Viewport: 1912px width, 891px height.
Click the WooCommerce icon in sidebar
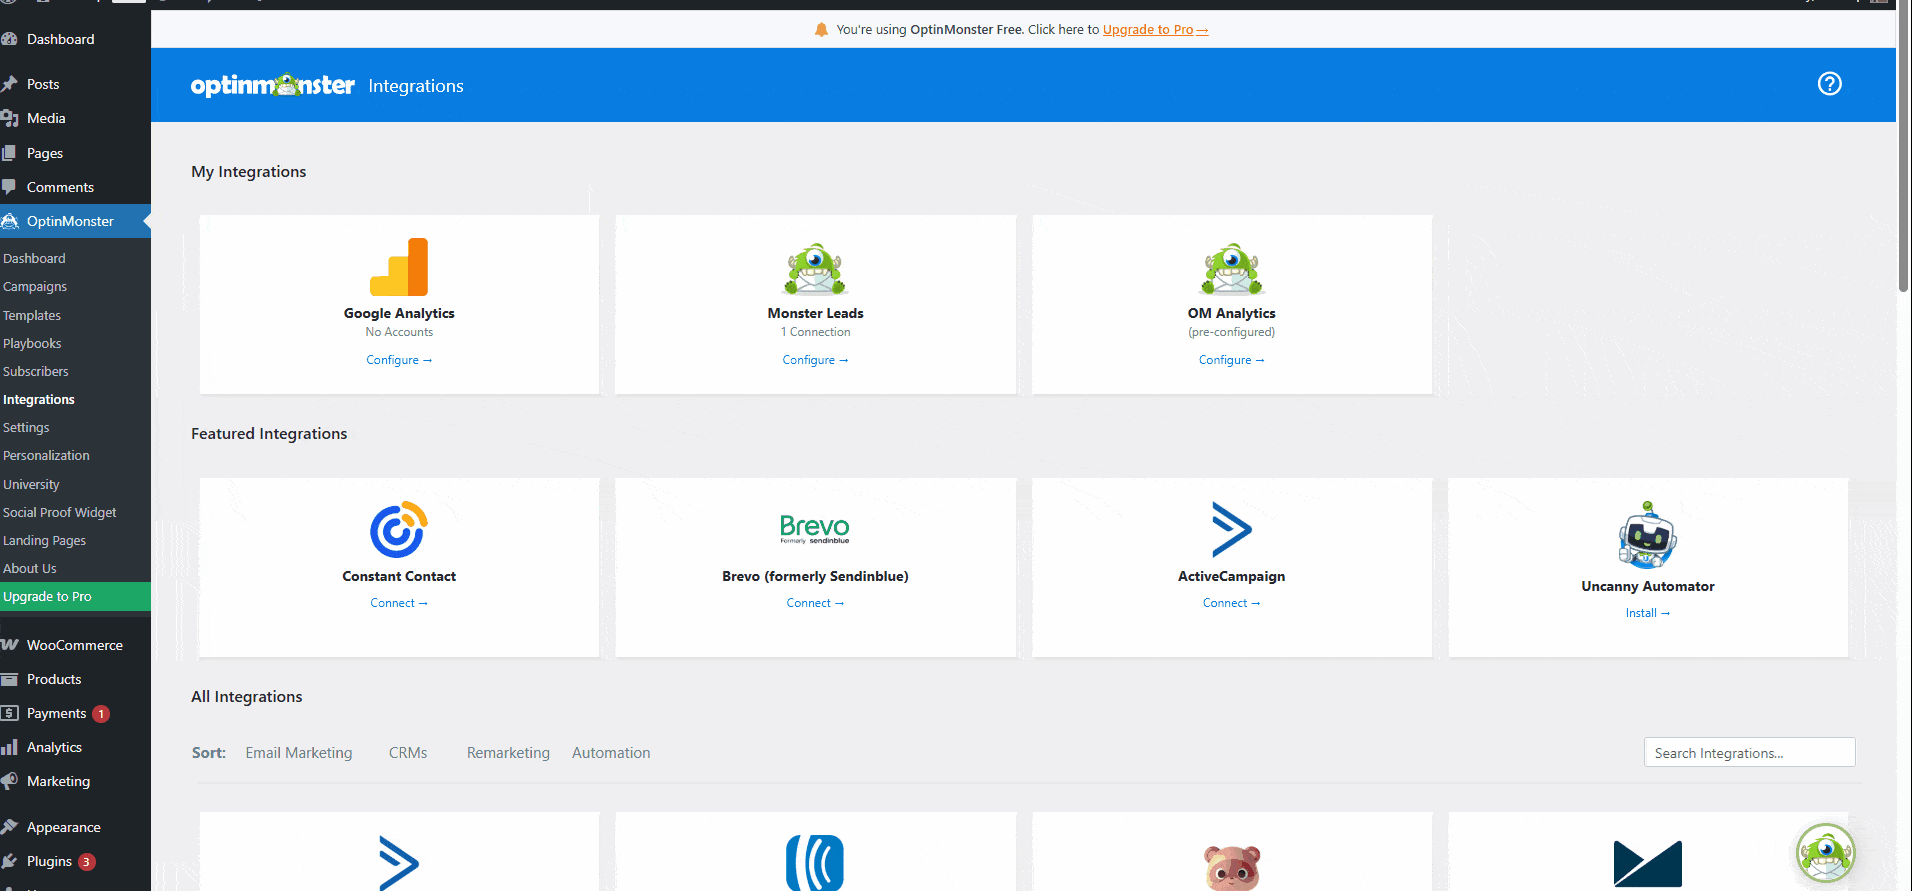tap(10, 645)
